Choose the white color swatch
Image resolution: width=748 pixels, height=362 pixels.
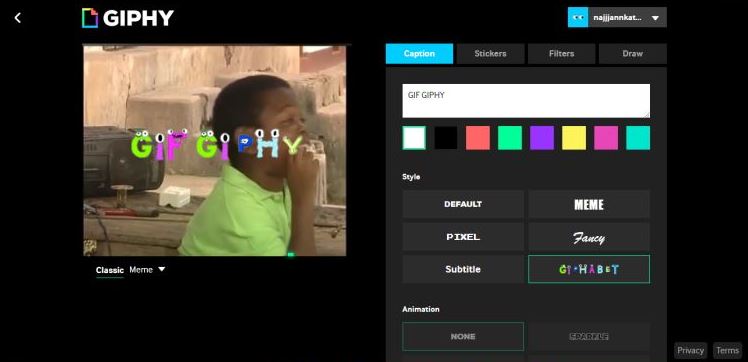(414, 138)
